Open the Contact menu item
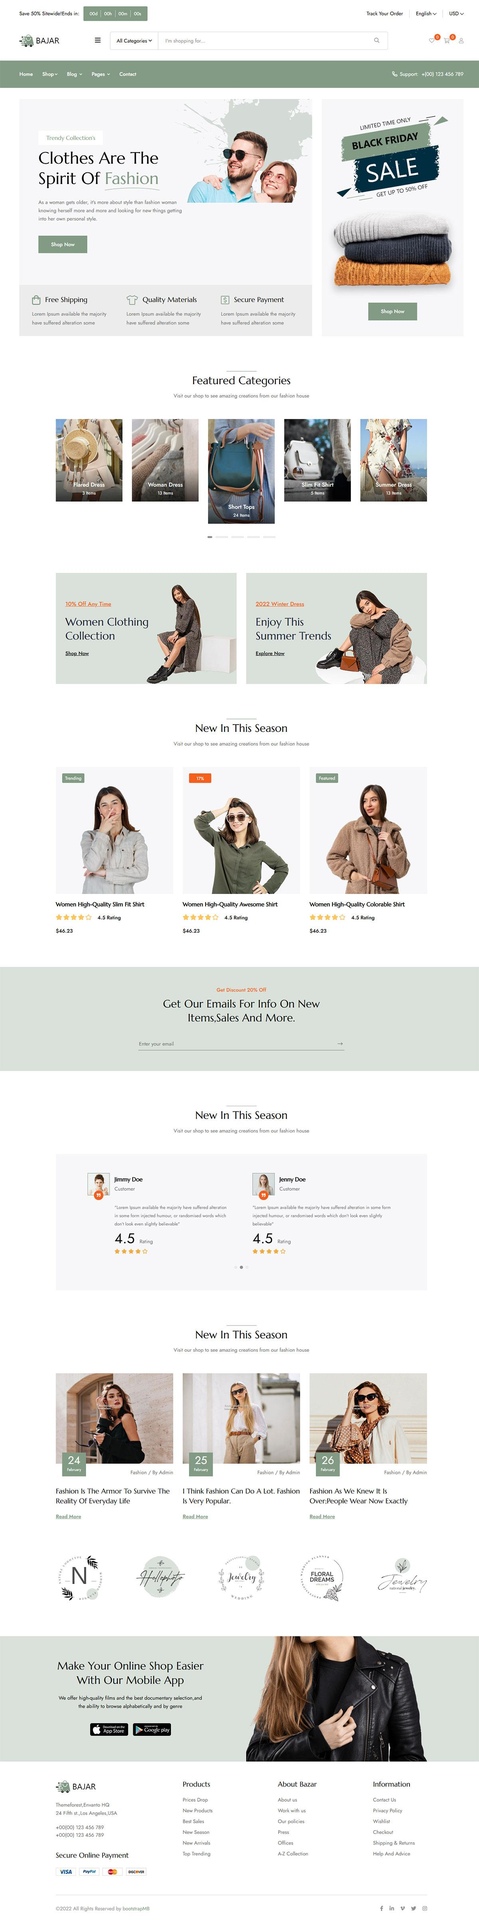The width and height of the screenshot is (479, 1923). [x=128, y=74]
